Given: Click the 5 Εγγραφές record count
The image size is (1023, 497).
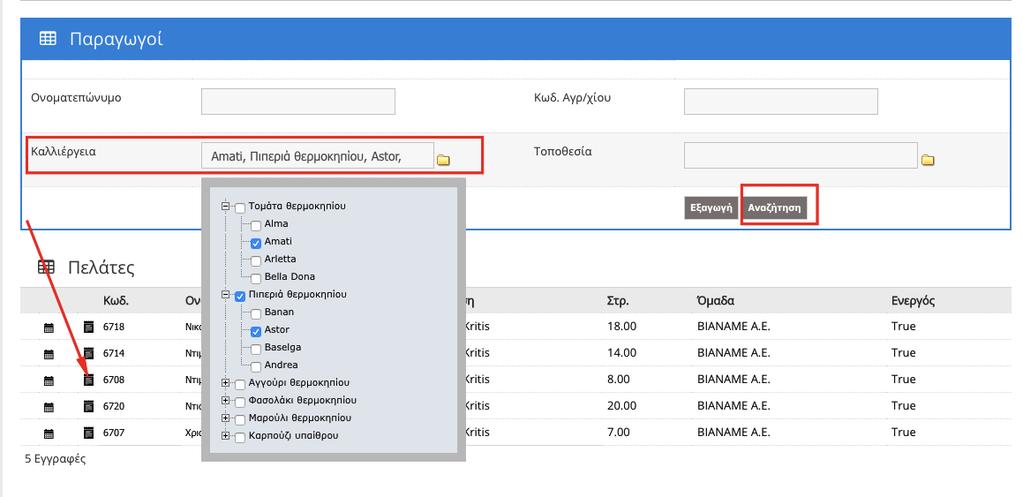Looking at the screenshot, I should [55, 459].
